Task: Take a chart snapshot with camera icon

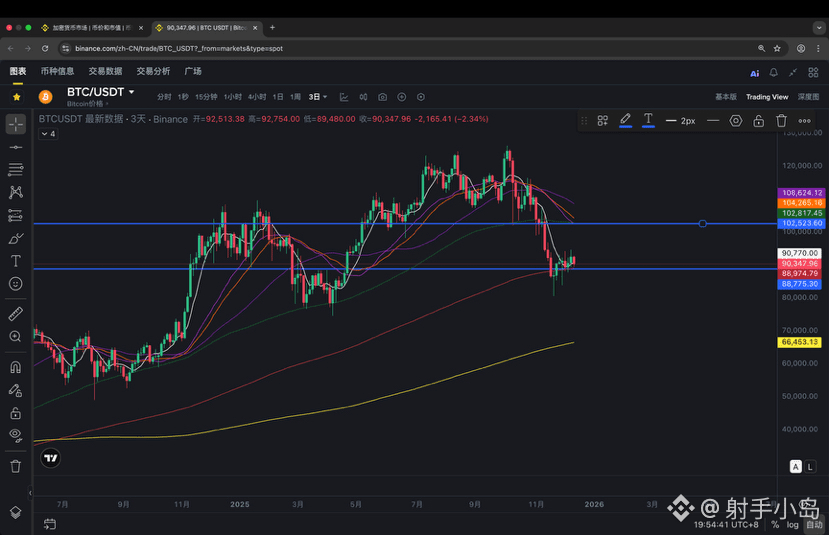Action: tap(382, 97)
